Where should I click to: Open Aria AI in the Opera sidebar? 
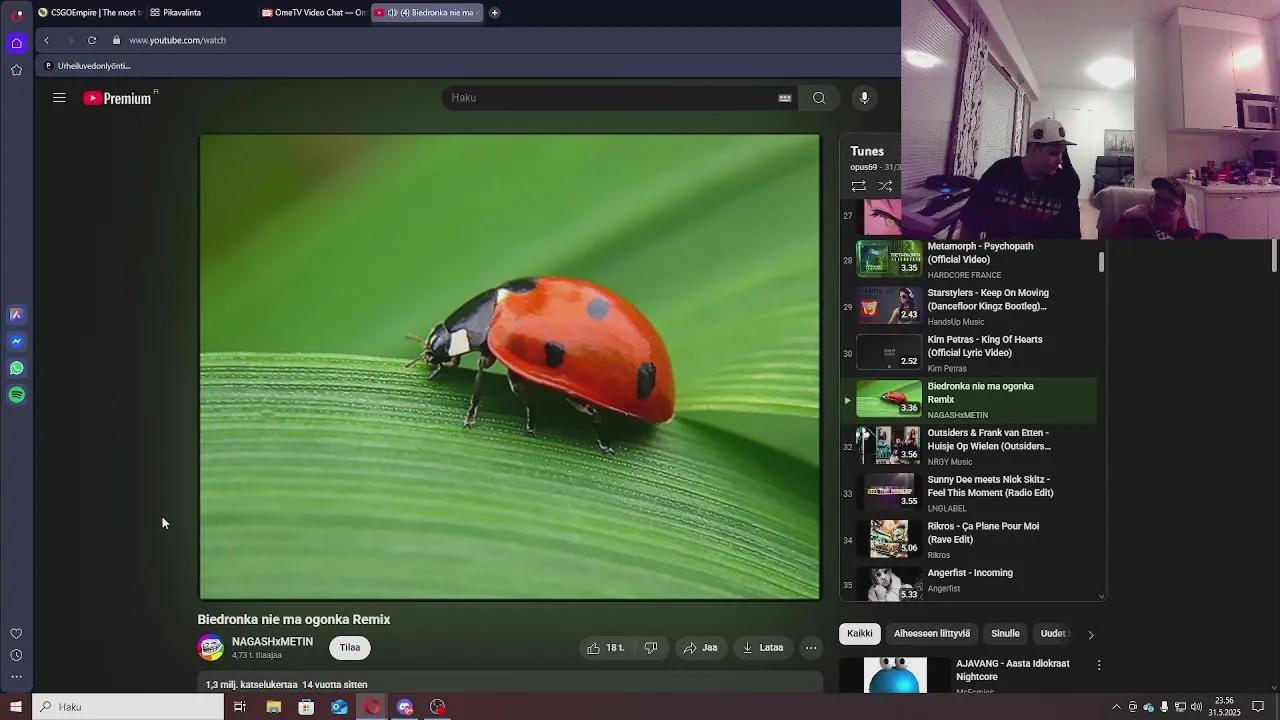click(17, 314)
